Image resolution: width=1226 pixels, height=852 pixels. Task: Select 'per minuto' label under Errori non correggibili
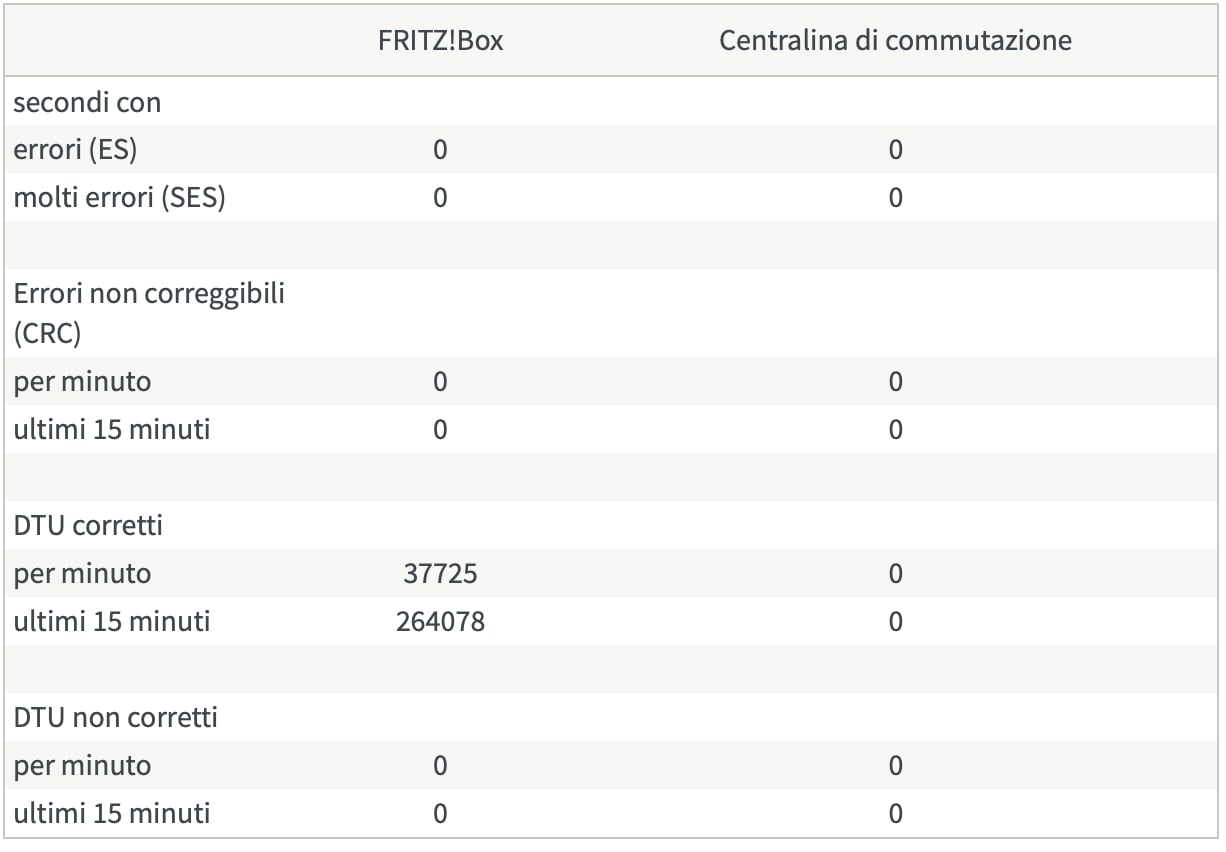(82, 382)
